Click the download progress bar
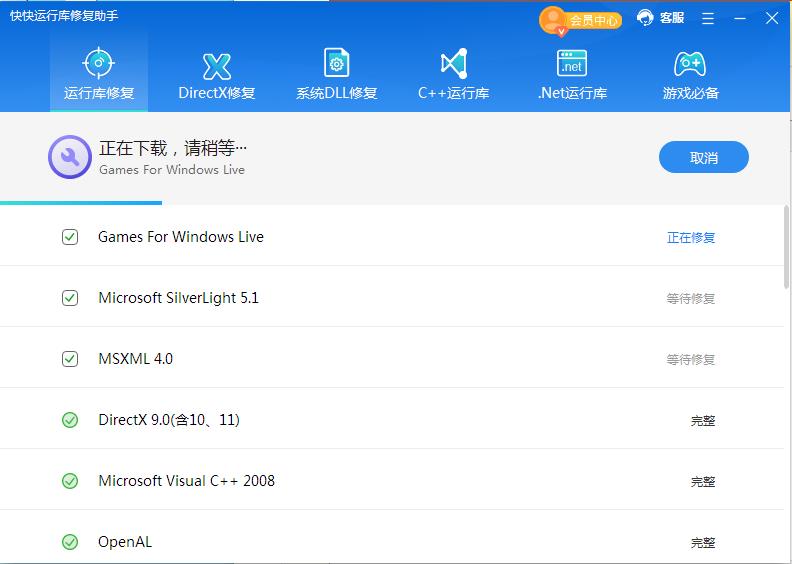This screenshot has width=792, height=564. tap(81, 203)
